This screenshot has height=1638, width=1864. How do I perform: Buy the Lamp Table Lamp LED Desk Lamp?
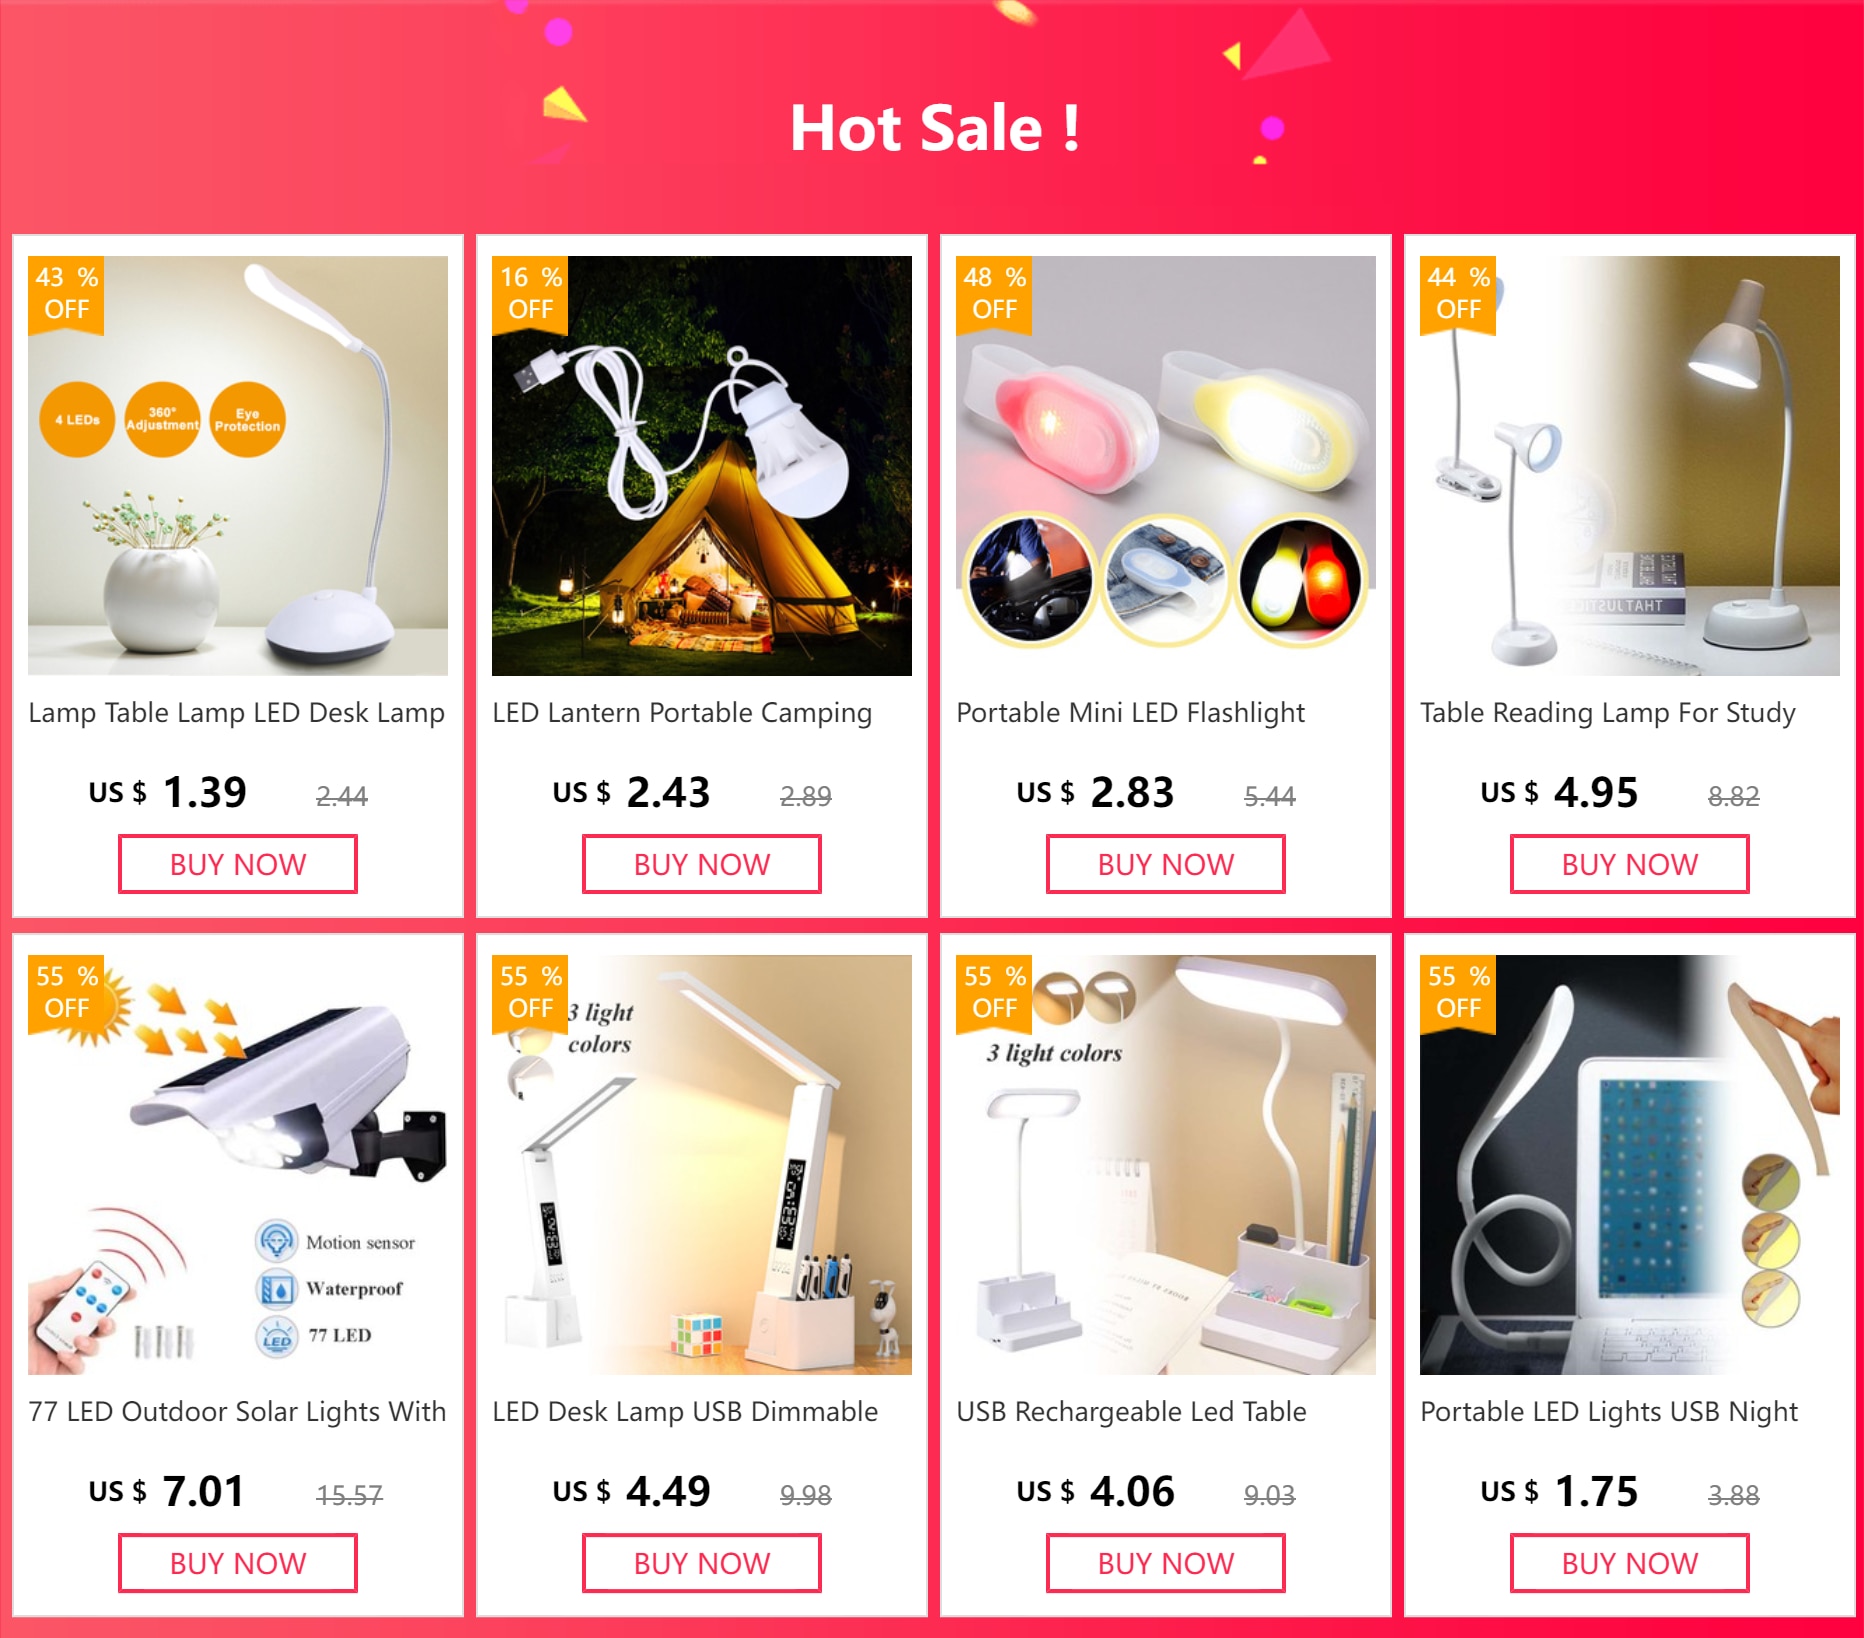tap(238, 864)
